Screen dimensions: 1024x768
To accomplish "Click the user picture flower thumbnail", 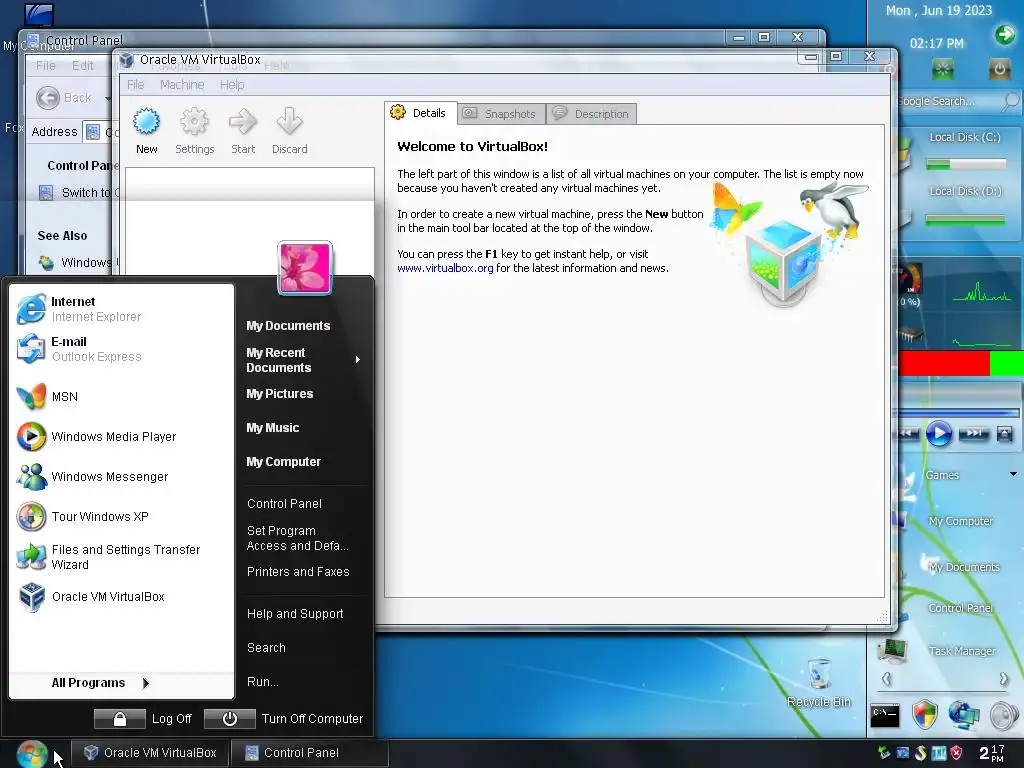I will [305, 268].
